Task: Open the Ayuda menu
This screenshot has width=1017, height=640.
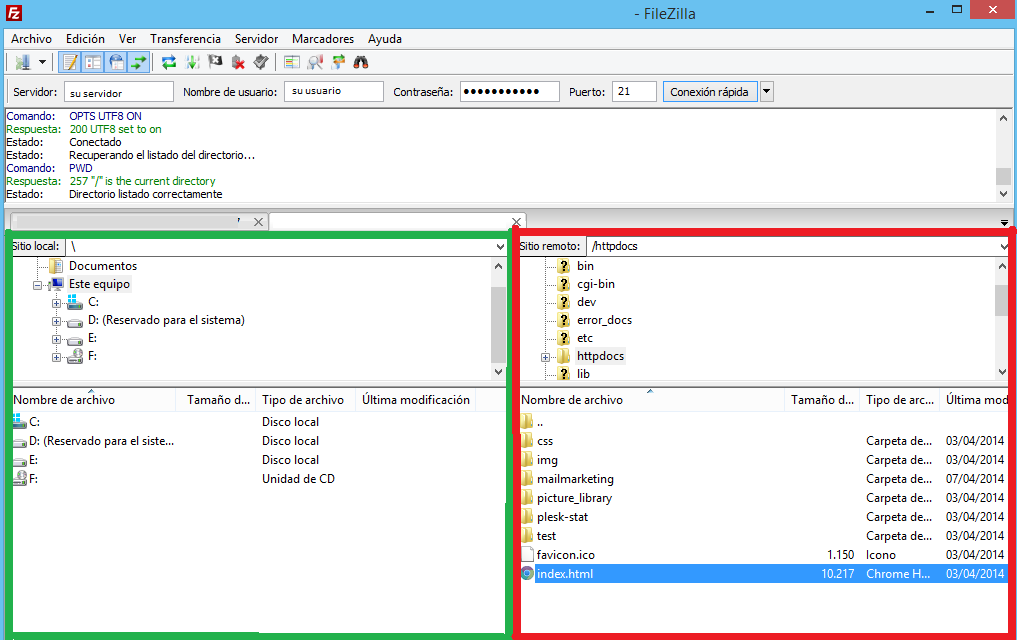Action: click(x=385, y=39)
